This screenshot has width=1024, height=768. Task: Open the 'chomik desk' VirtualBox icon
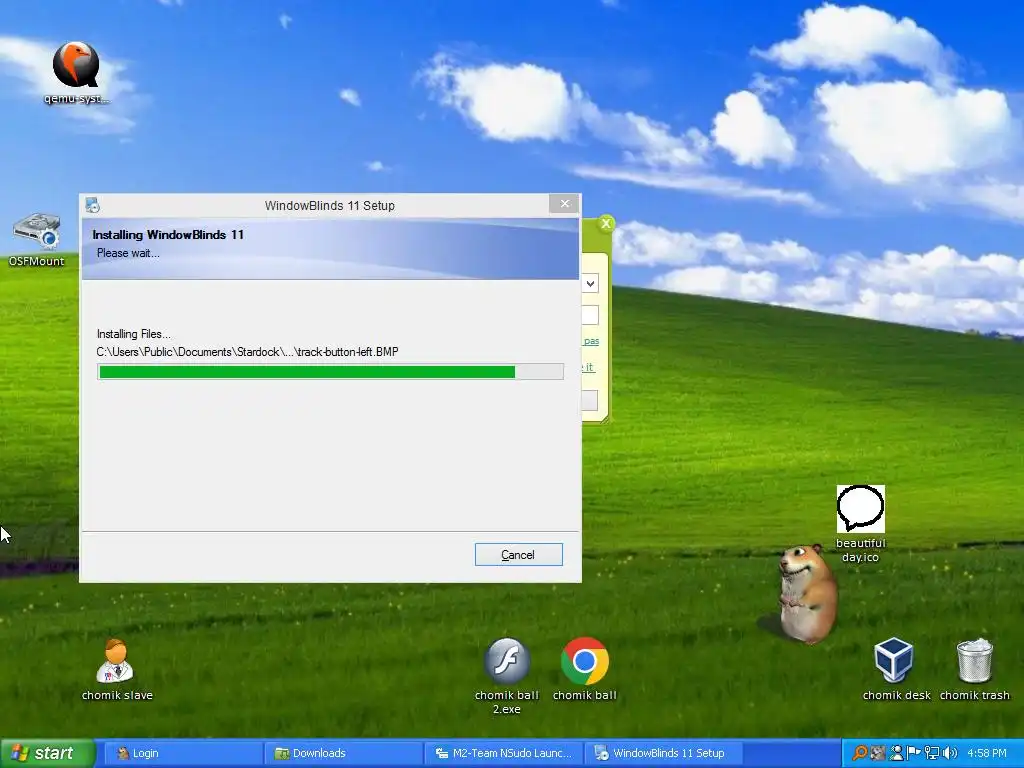pos(895,669)
